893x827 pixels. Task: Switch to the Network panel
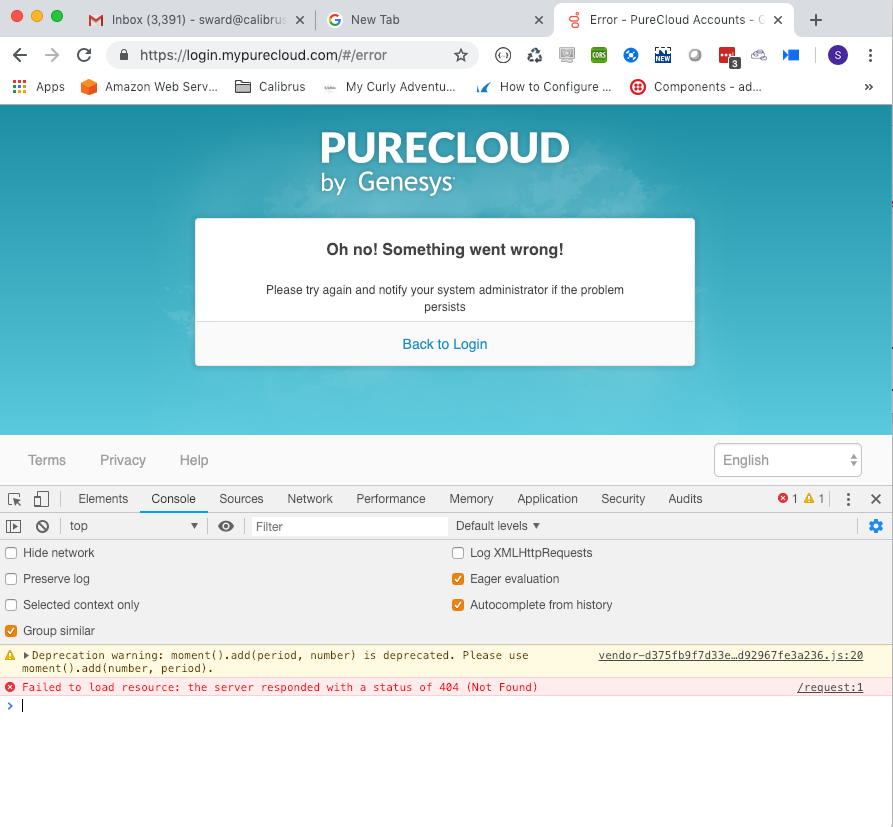click(309, 498)
